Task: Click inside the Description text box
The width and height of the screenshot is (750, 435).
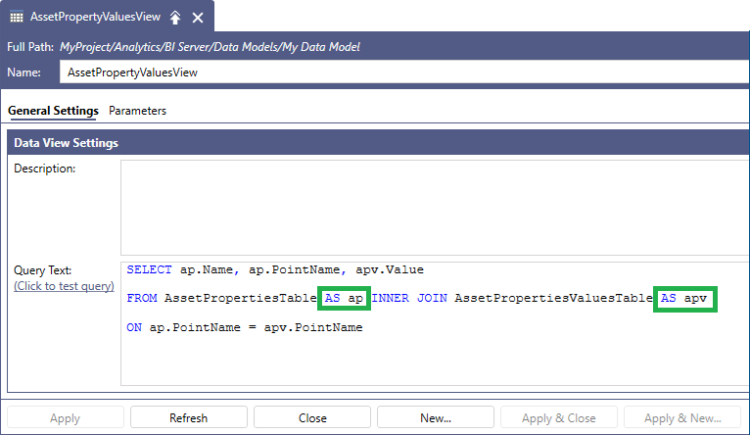Action: (x=434, y=208)
